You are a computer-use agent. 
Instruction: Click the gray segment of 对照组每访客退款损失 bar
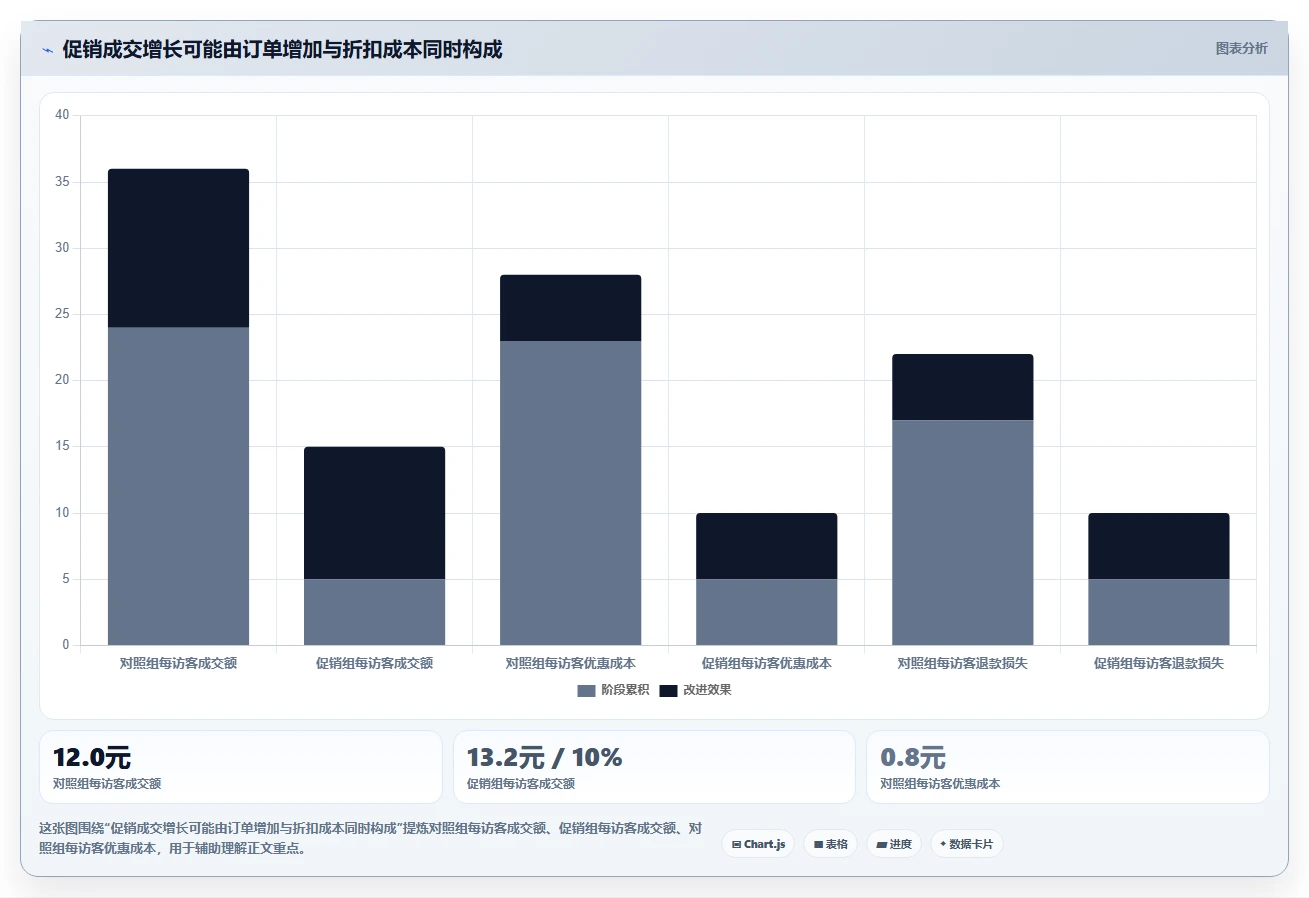[x=962, y=533]
